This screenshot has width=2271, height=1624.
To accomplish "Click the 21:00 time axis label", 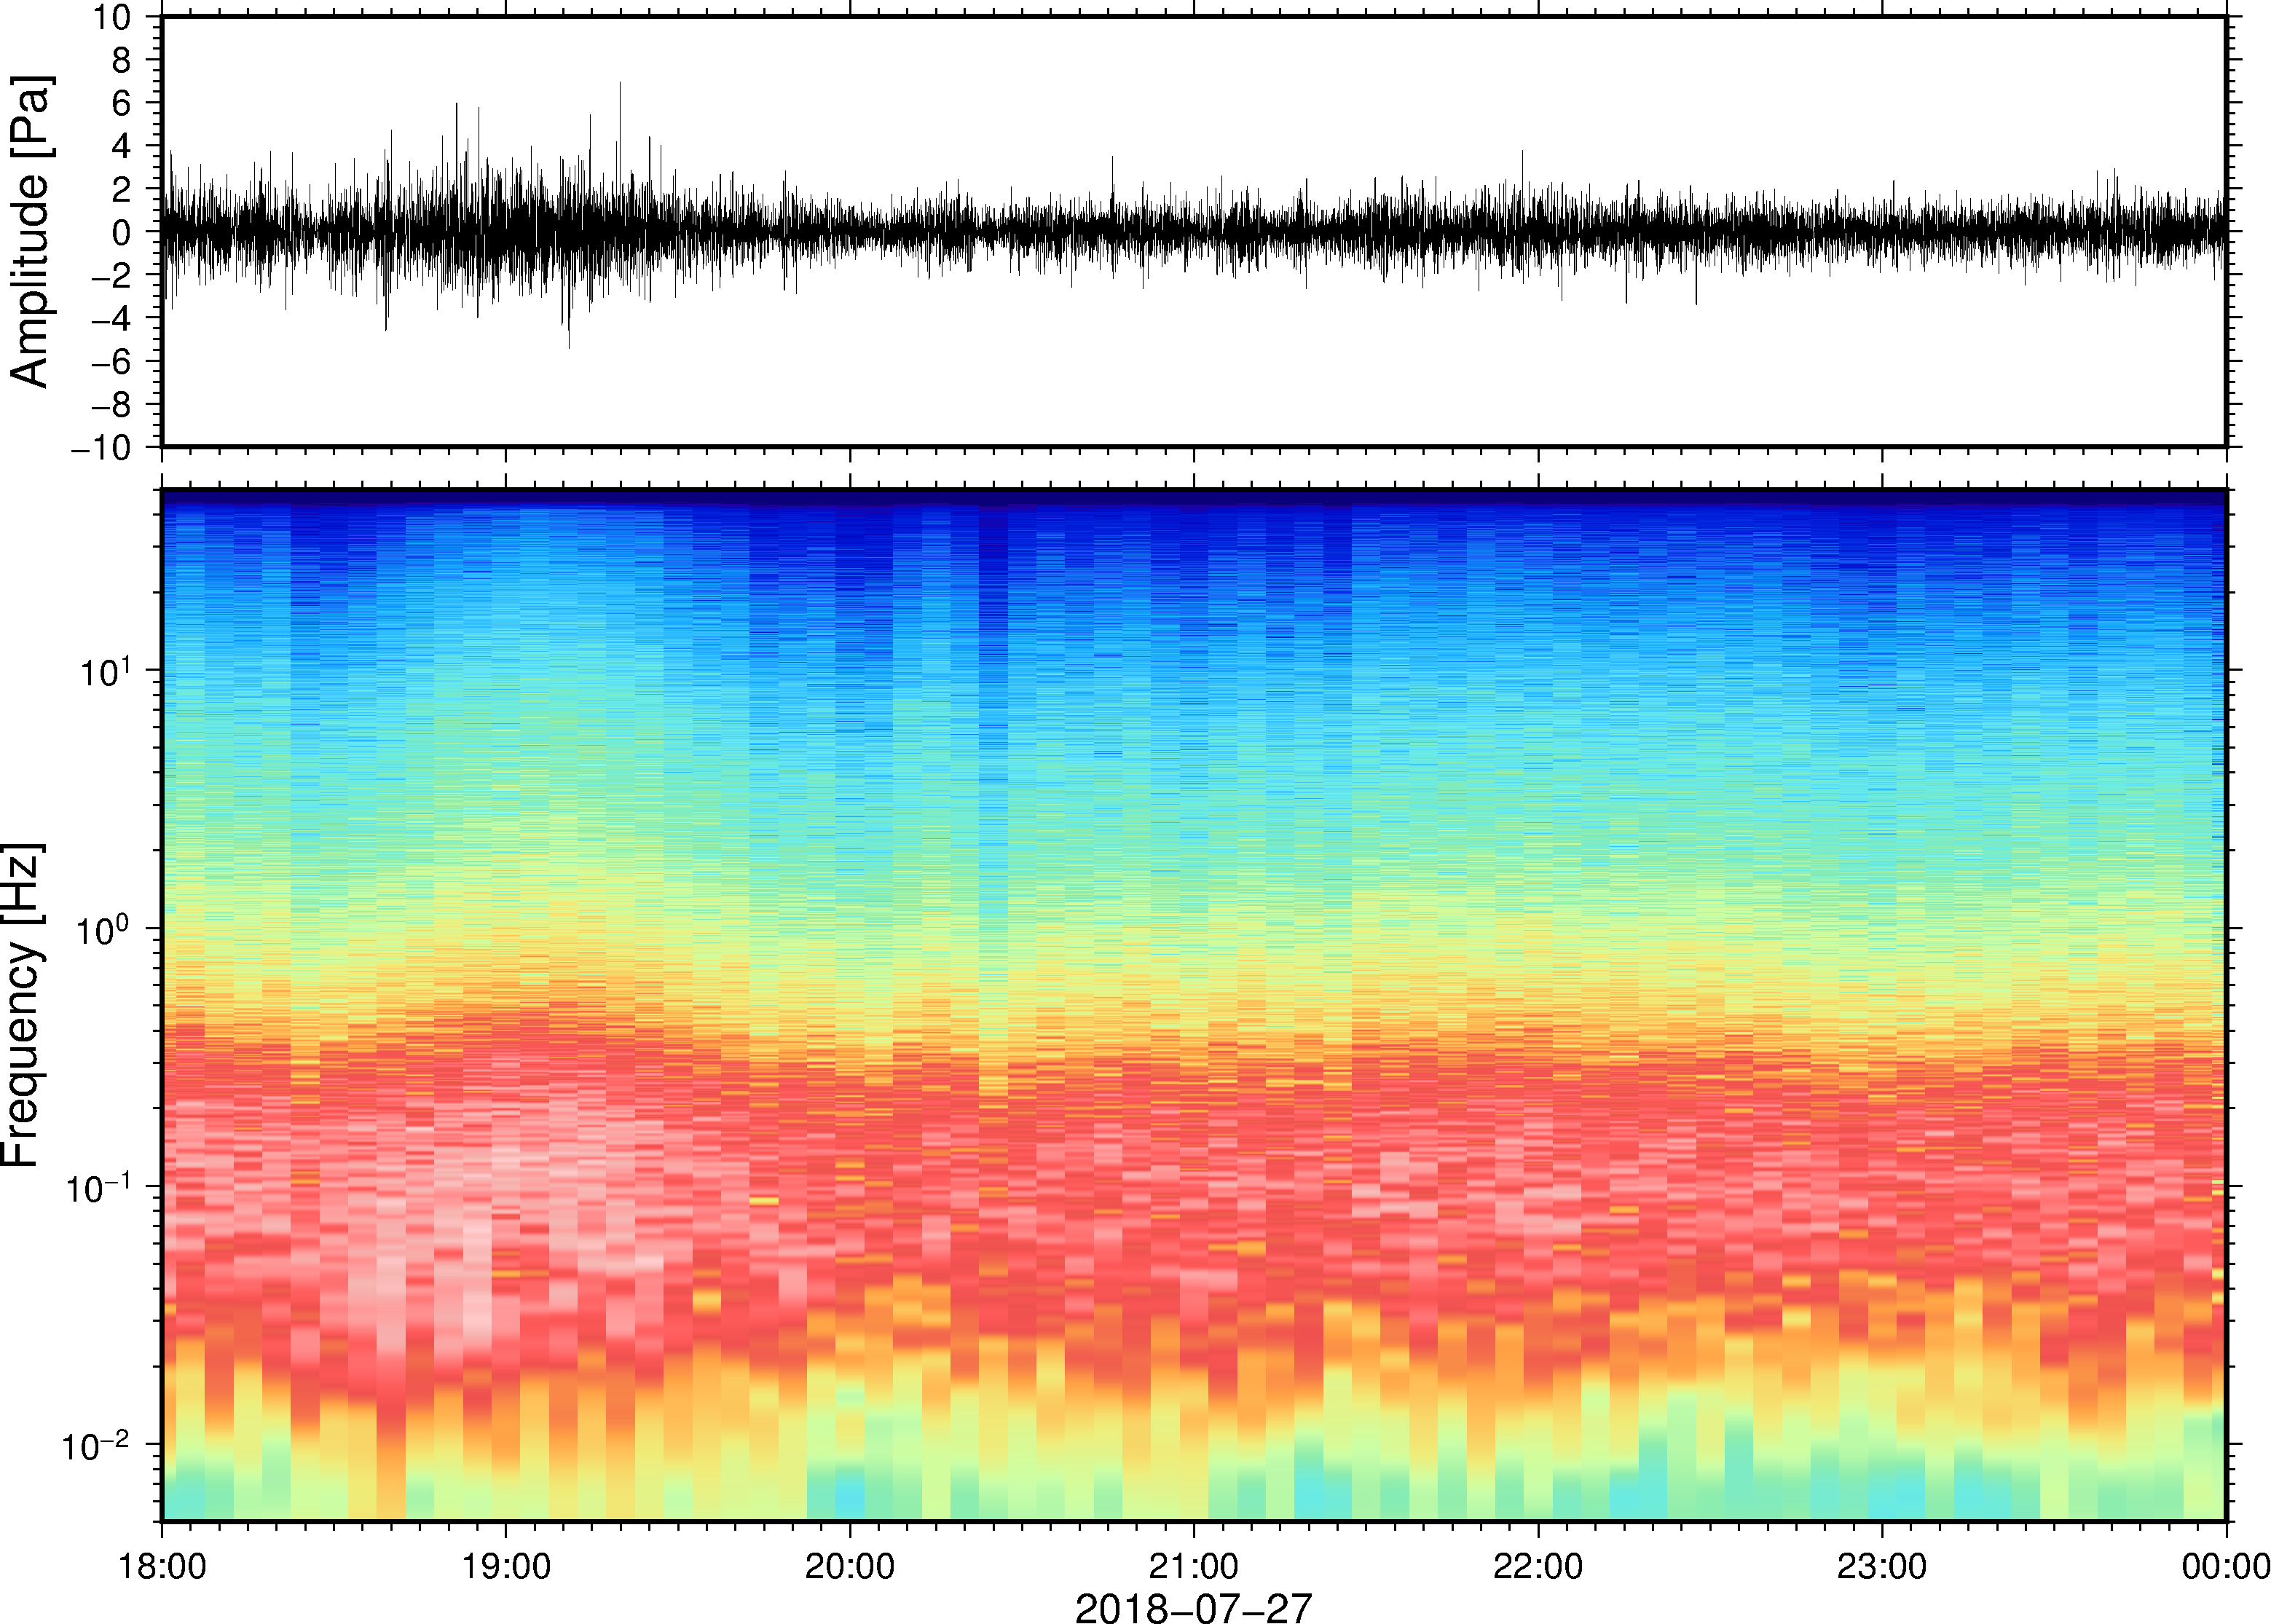I will [x=1194, y=1566].
